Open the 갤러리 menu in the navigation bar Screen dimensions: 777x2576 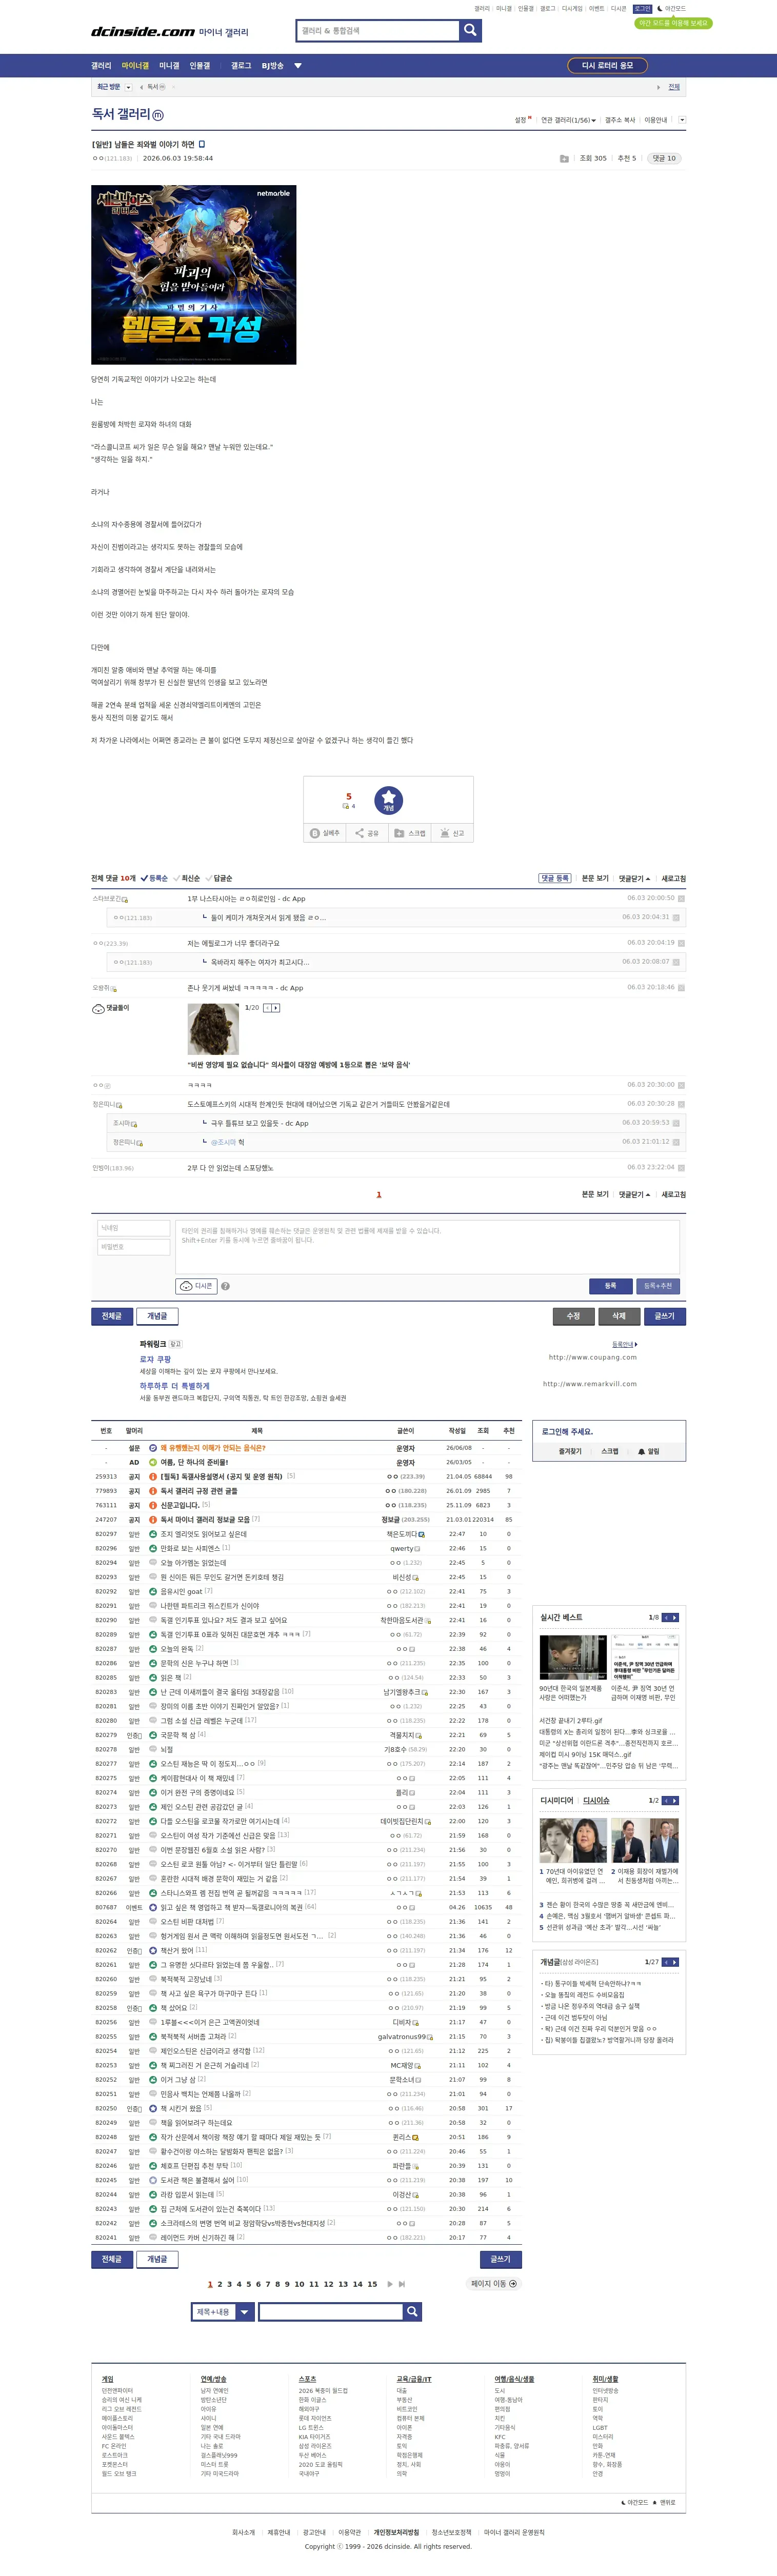point(101,66)
